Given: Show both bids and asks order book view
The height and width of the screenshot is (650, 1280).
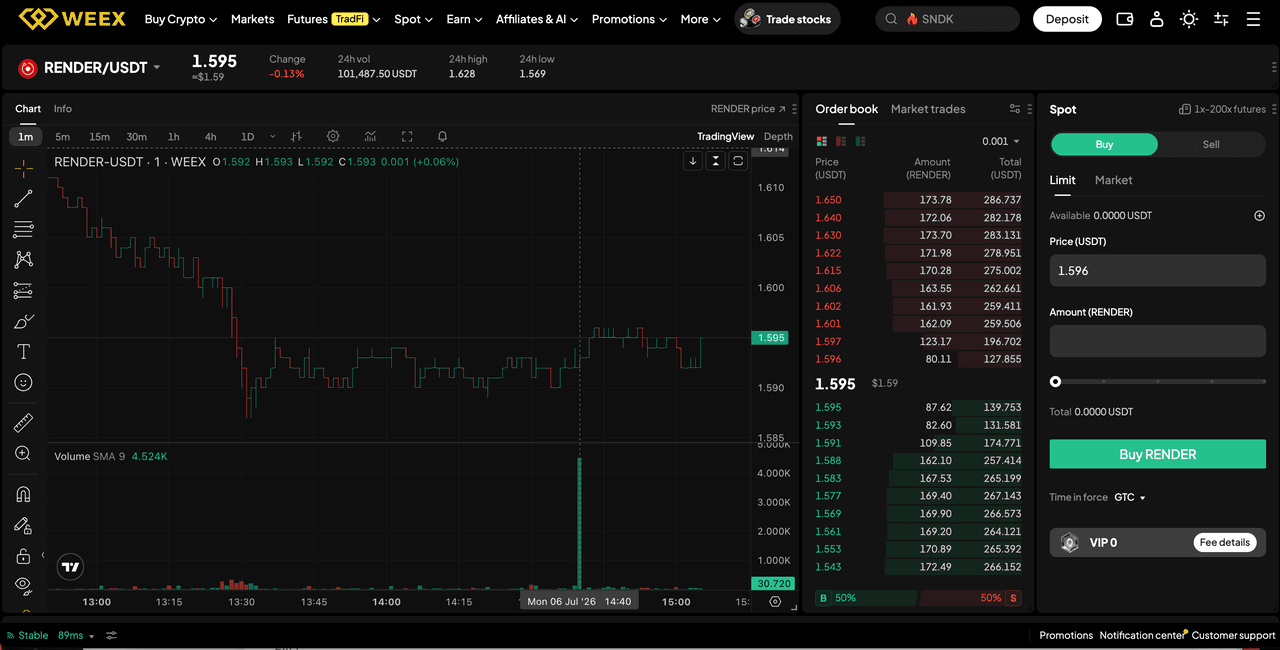Looking at the screenshot, I should (x=822, y=141).
